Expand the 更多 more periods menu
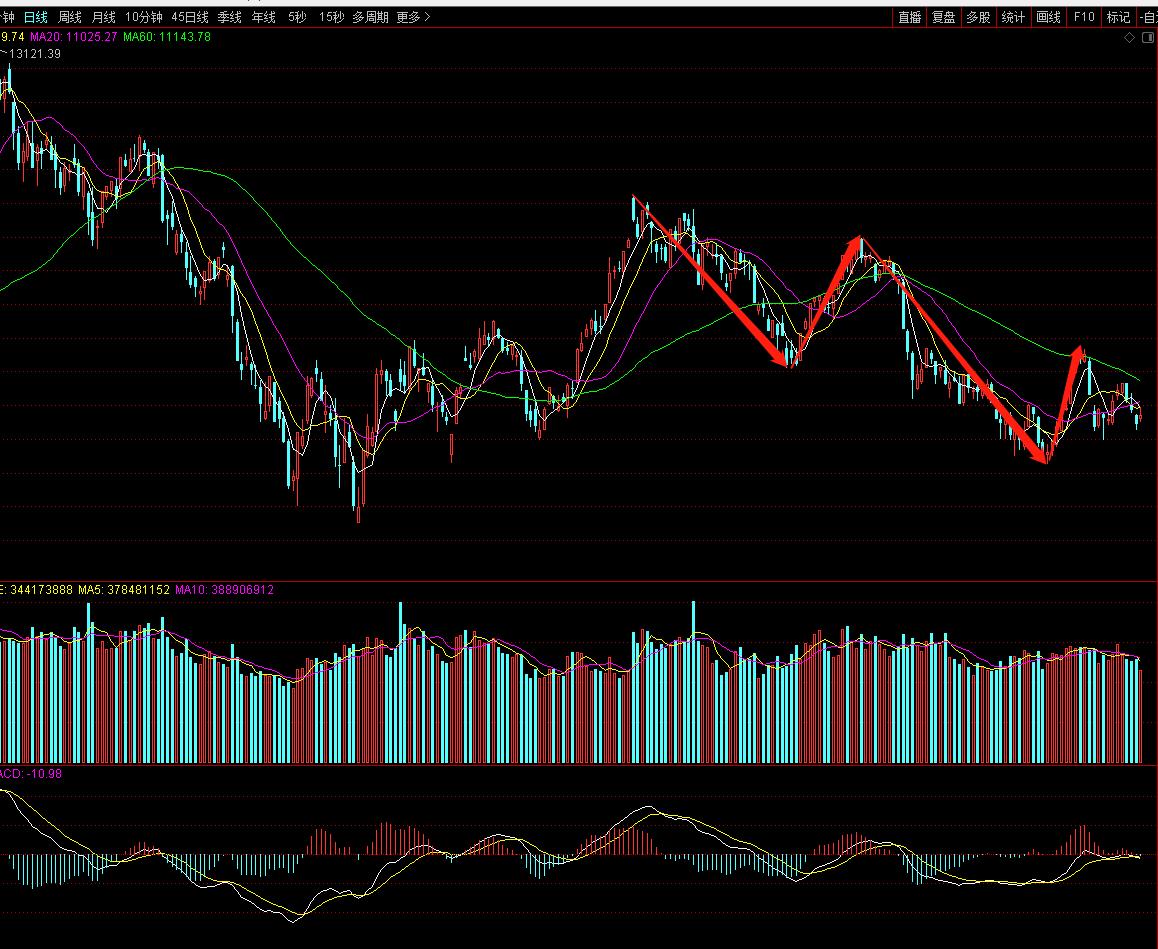Image resolution: width=1158 pixels, height=949 pixels. pyautogui.click(x=414, y=17)
